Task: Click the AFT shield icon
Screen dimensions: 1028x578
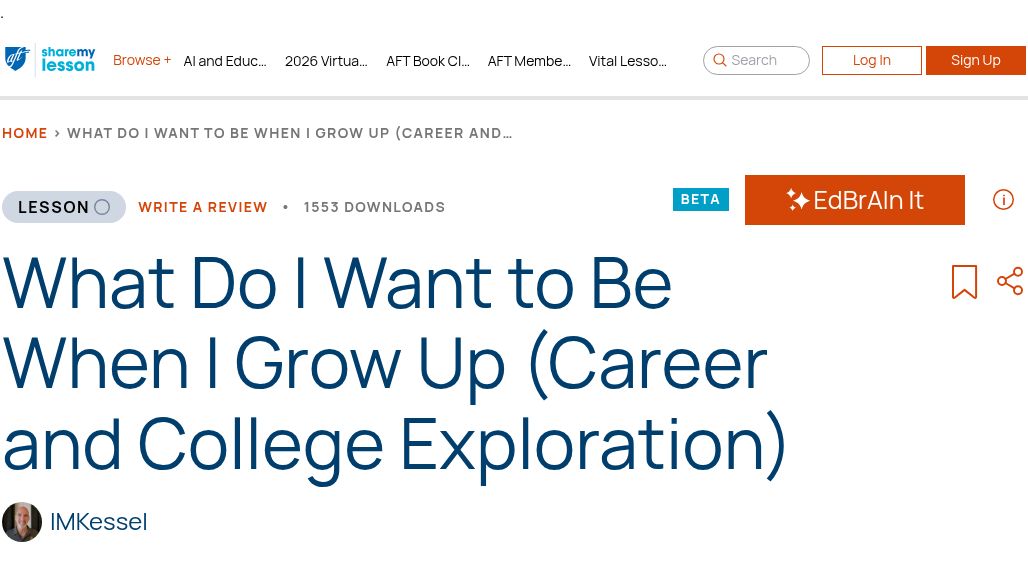Action: click(x=17, y=60)
